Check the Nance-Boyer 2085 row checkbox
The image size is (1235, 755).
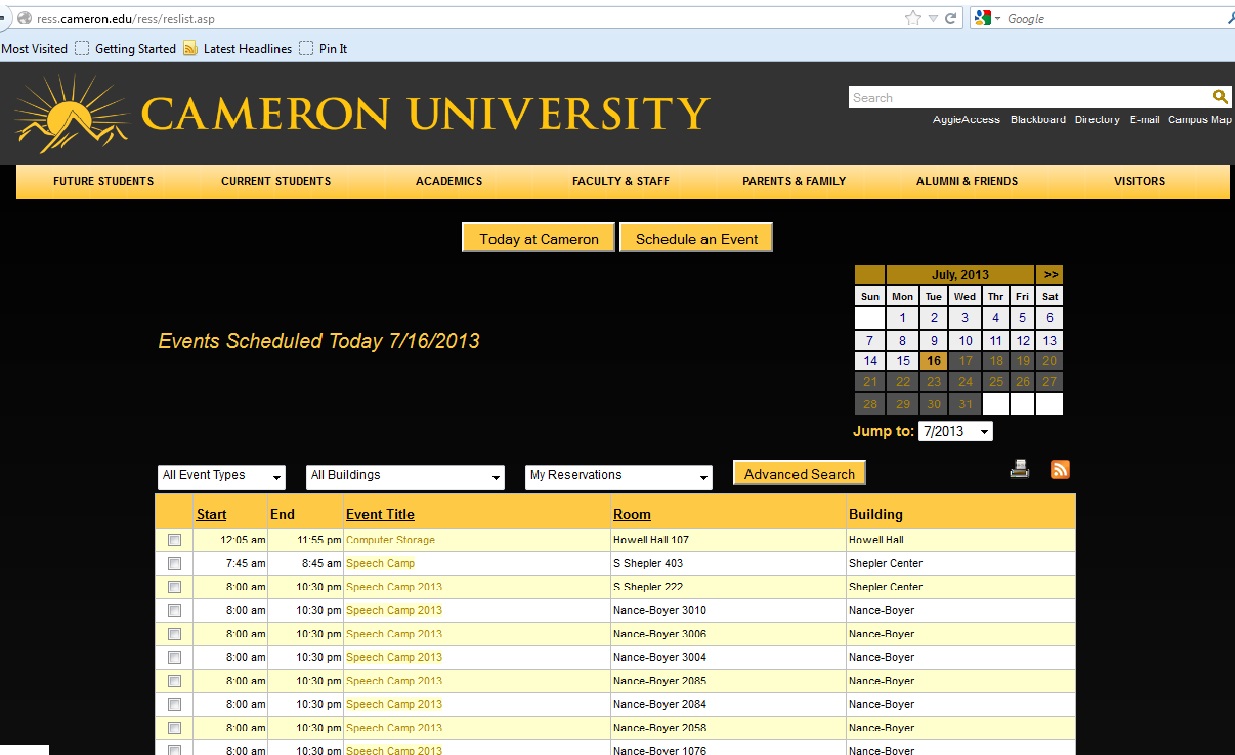coord(174,681)
